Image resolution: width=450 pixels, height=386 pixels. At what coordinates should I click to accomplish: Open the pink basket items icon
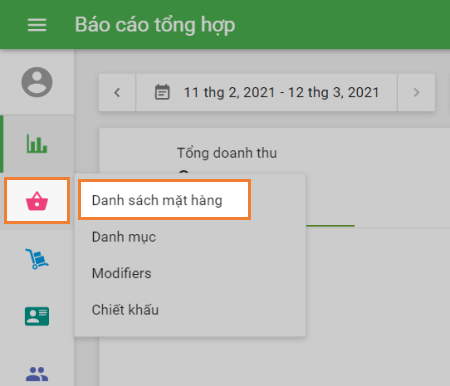pyautogui.click(x=37, y=201)
